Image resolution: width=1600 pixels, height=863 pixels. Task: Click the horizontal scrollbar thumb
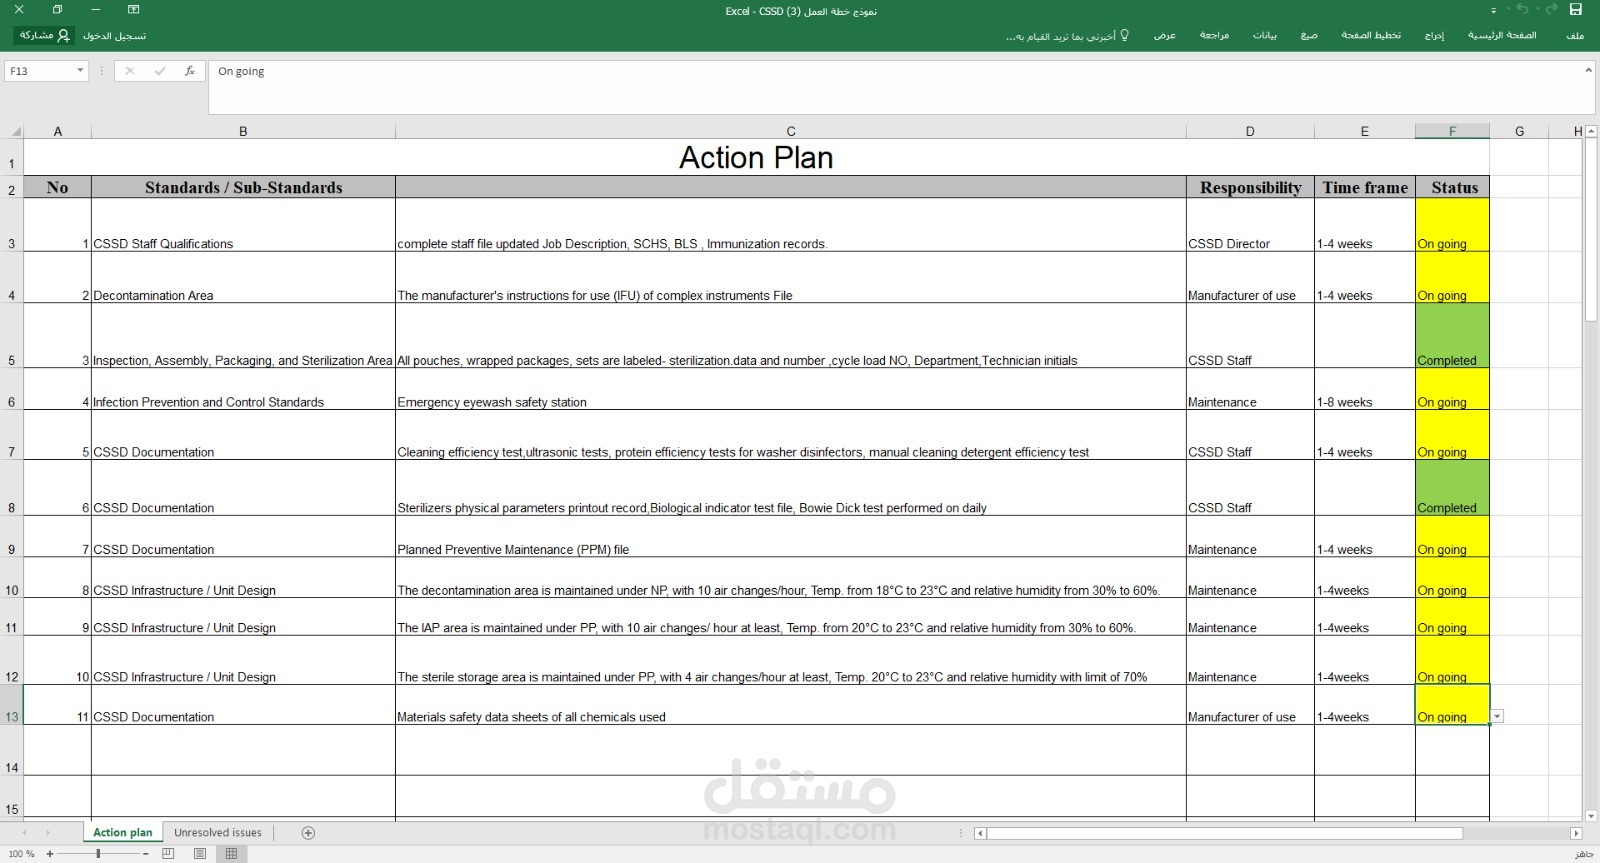click(x=1225, y=833)
